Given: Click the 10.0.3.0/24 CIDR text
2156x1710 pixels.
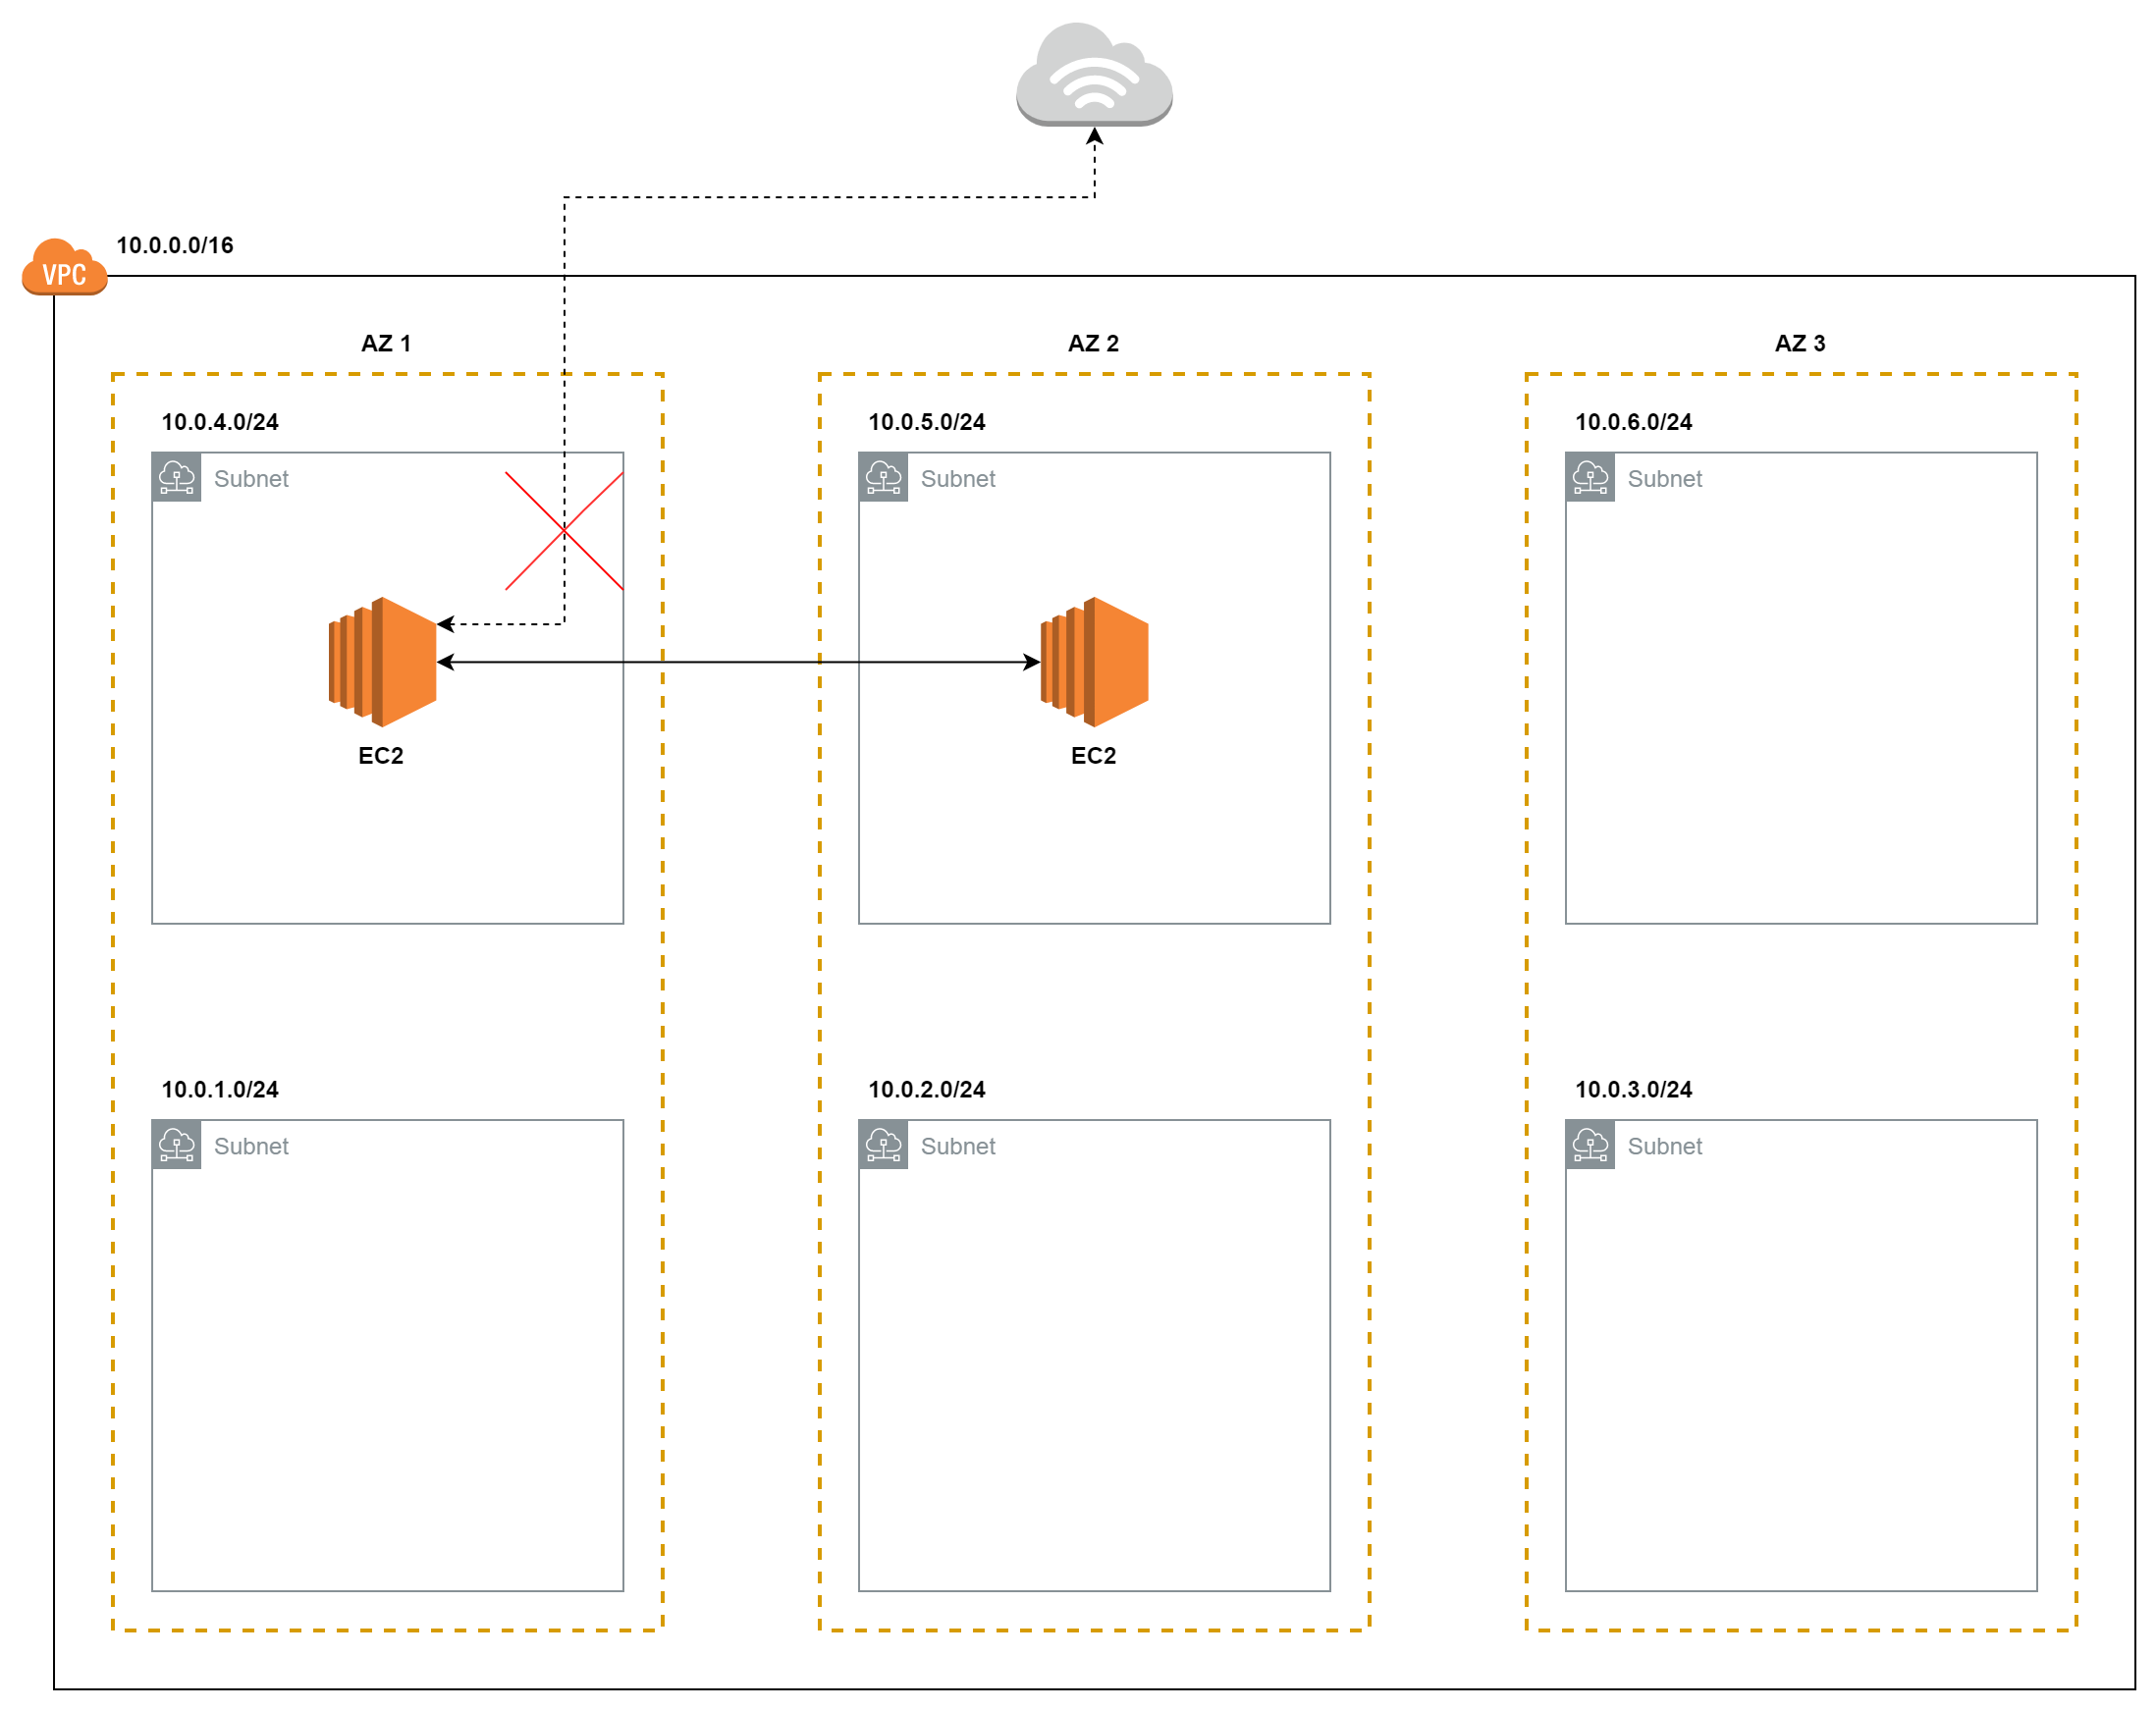Looking at the screenshot, I should coord(1634,1089).
